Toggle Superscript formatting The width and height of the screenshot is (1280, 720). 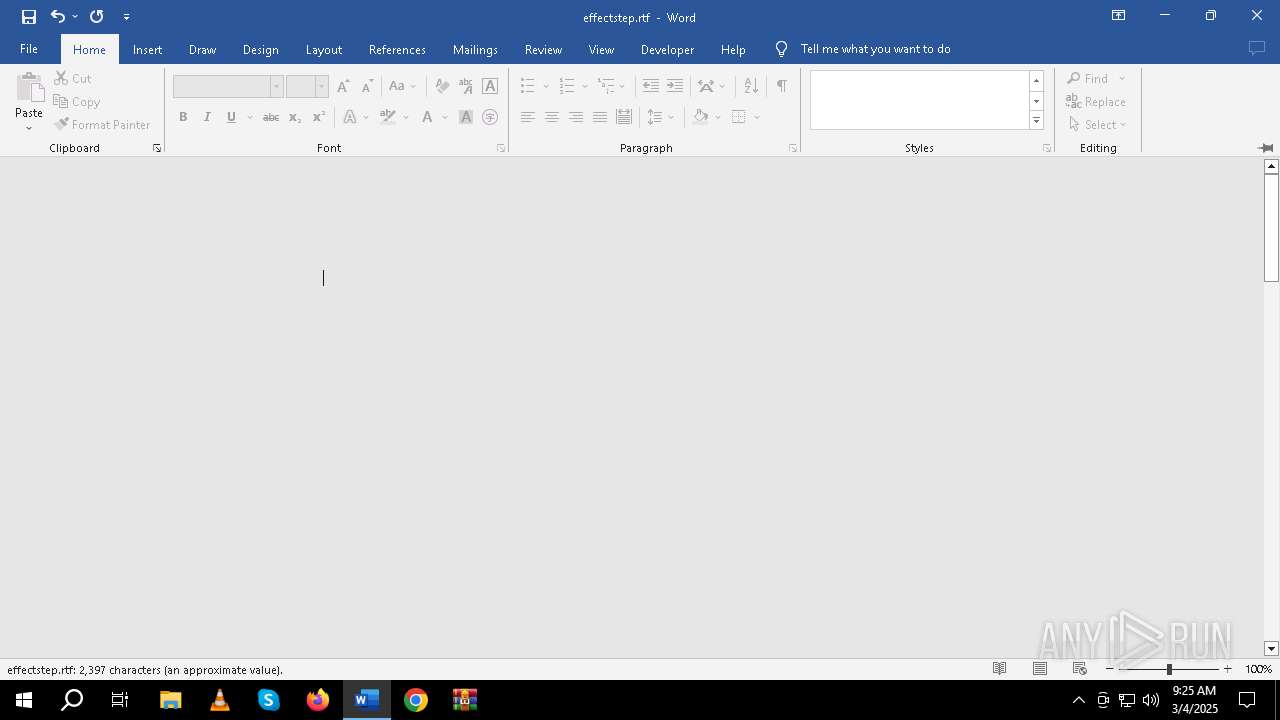(x=318, y=117)
